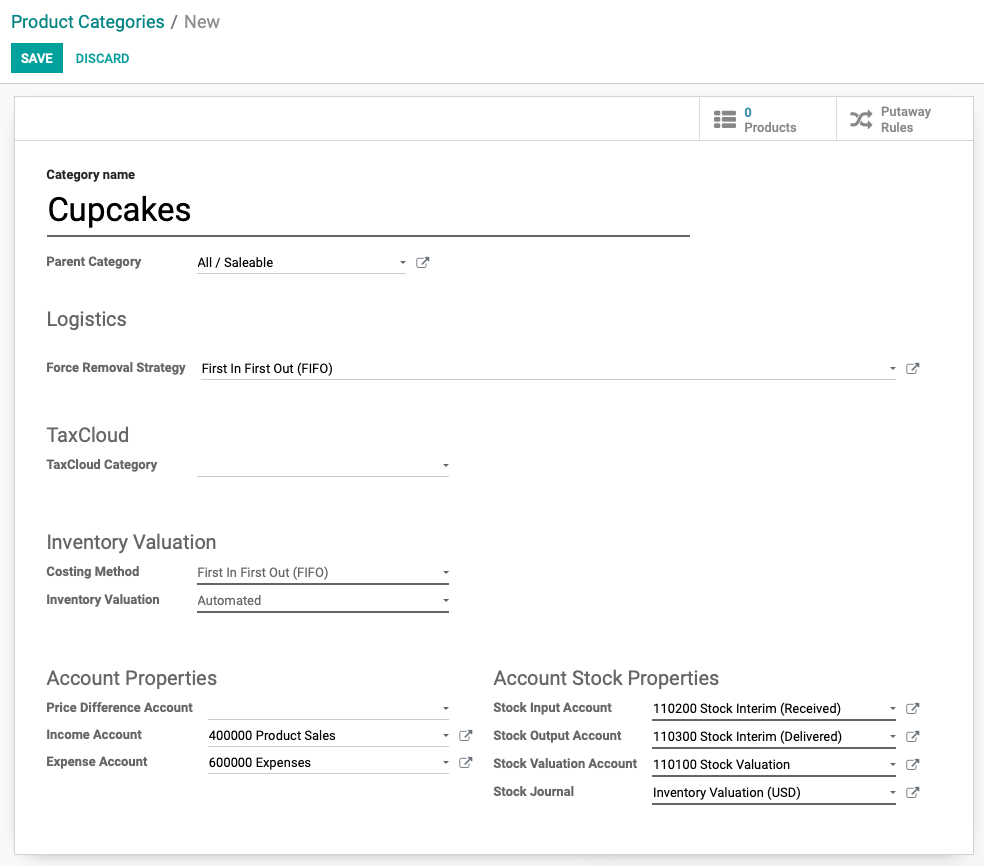984x866 pixels.
Task: Open external link for Expense Account
Action: [x=465, y=762]
